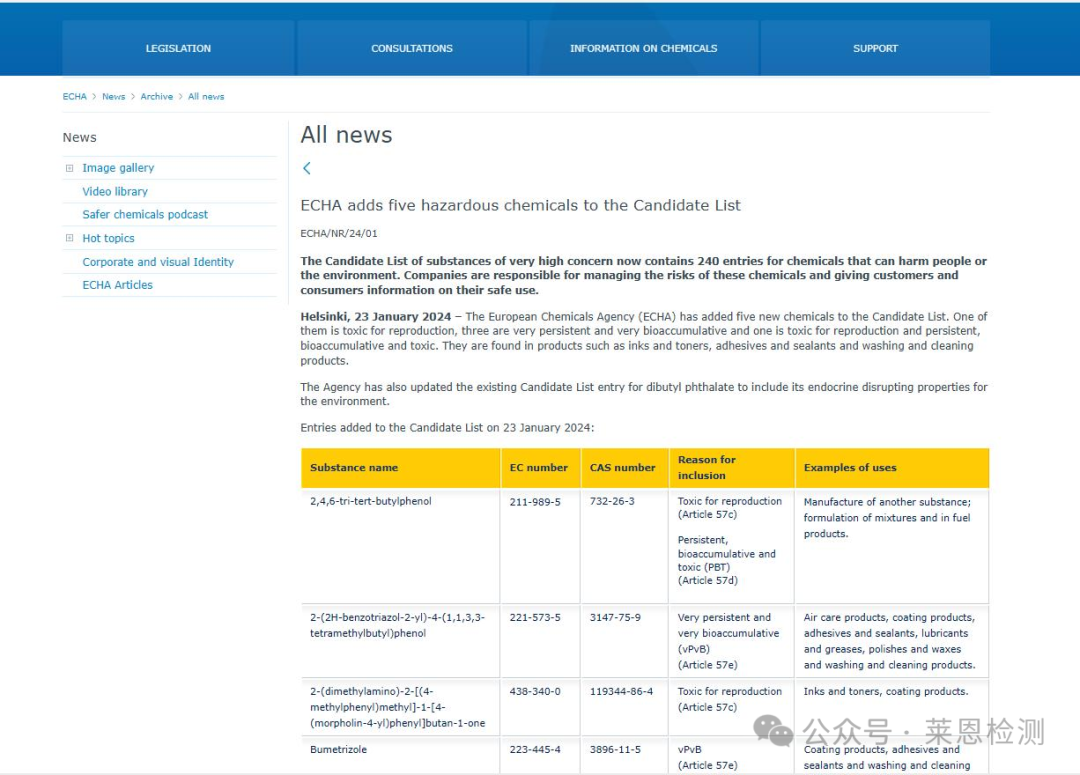
Task: Open Information on Chemicals menu
Action: 643,48
